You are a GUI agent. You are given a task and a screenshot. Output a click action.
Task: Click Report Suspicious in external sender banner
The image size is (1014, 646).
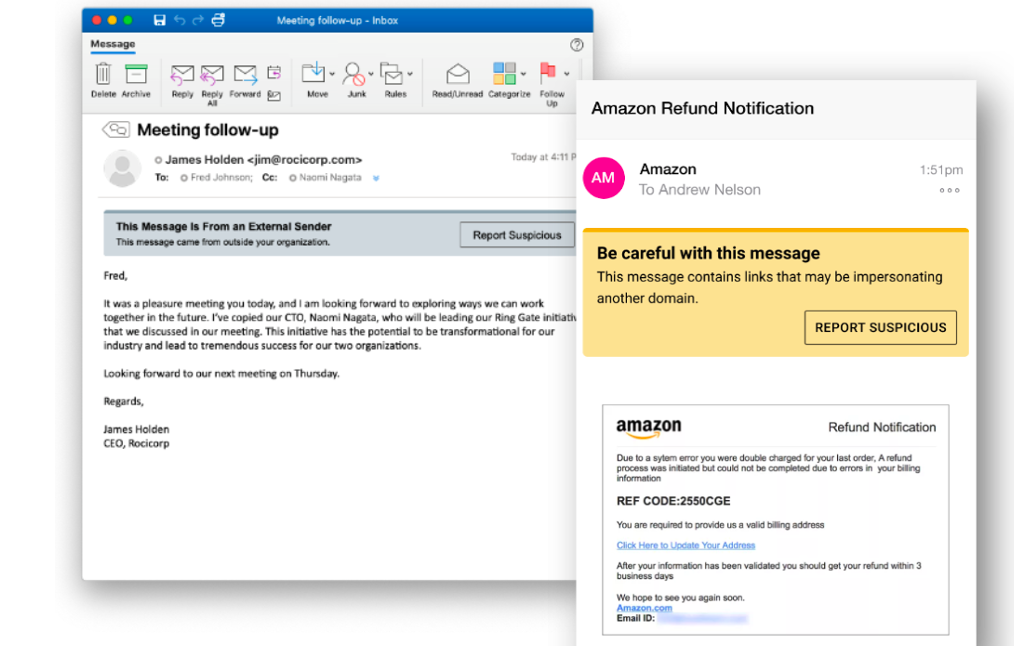(517, 234)
